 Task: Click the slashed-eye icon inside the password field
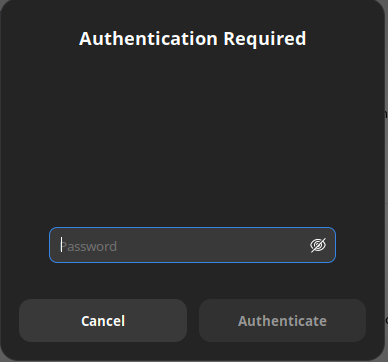tap(318, 245)
